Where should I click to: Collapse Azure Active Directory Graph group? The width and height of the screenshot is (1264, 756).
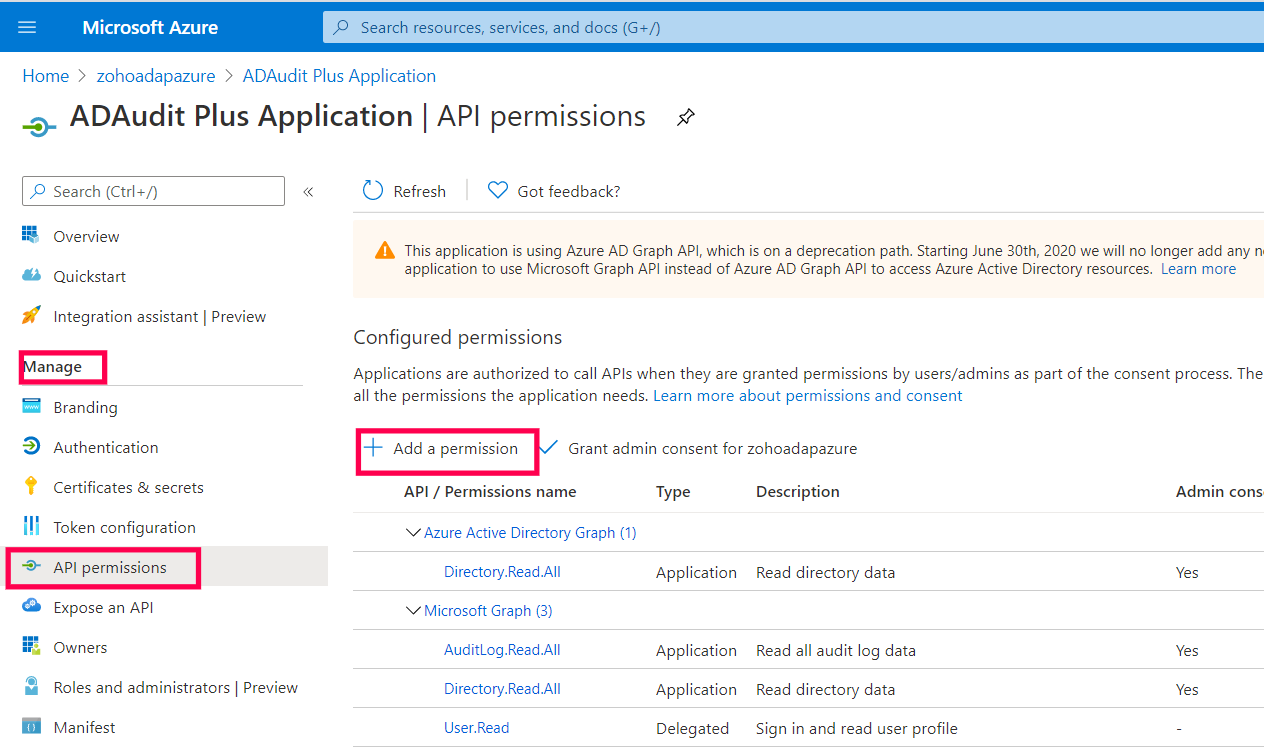tap(413, 533)
